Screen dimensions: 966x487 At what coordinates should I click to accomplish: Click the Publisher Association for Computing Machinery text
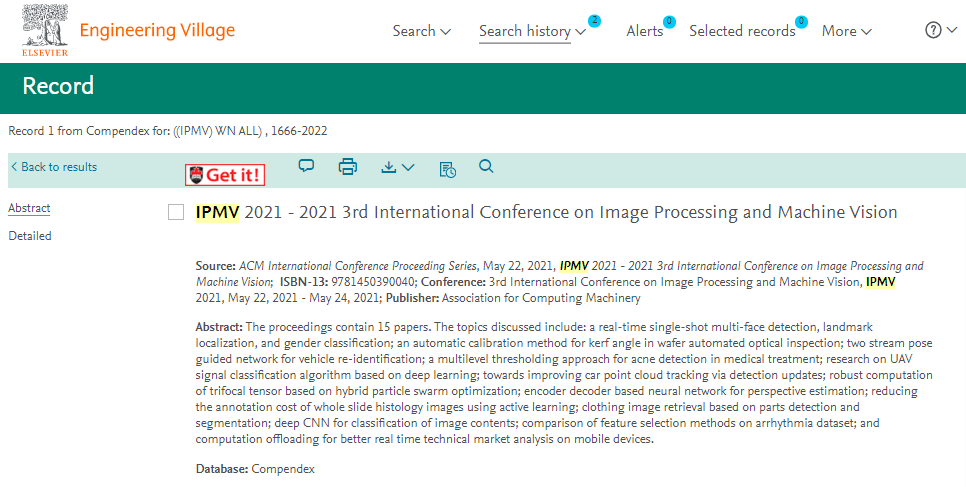coord(514,298)
